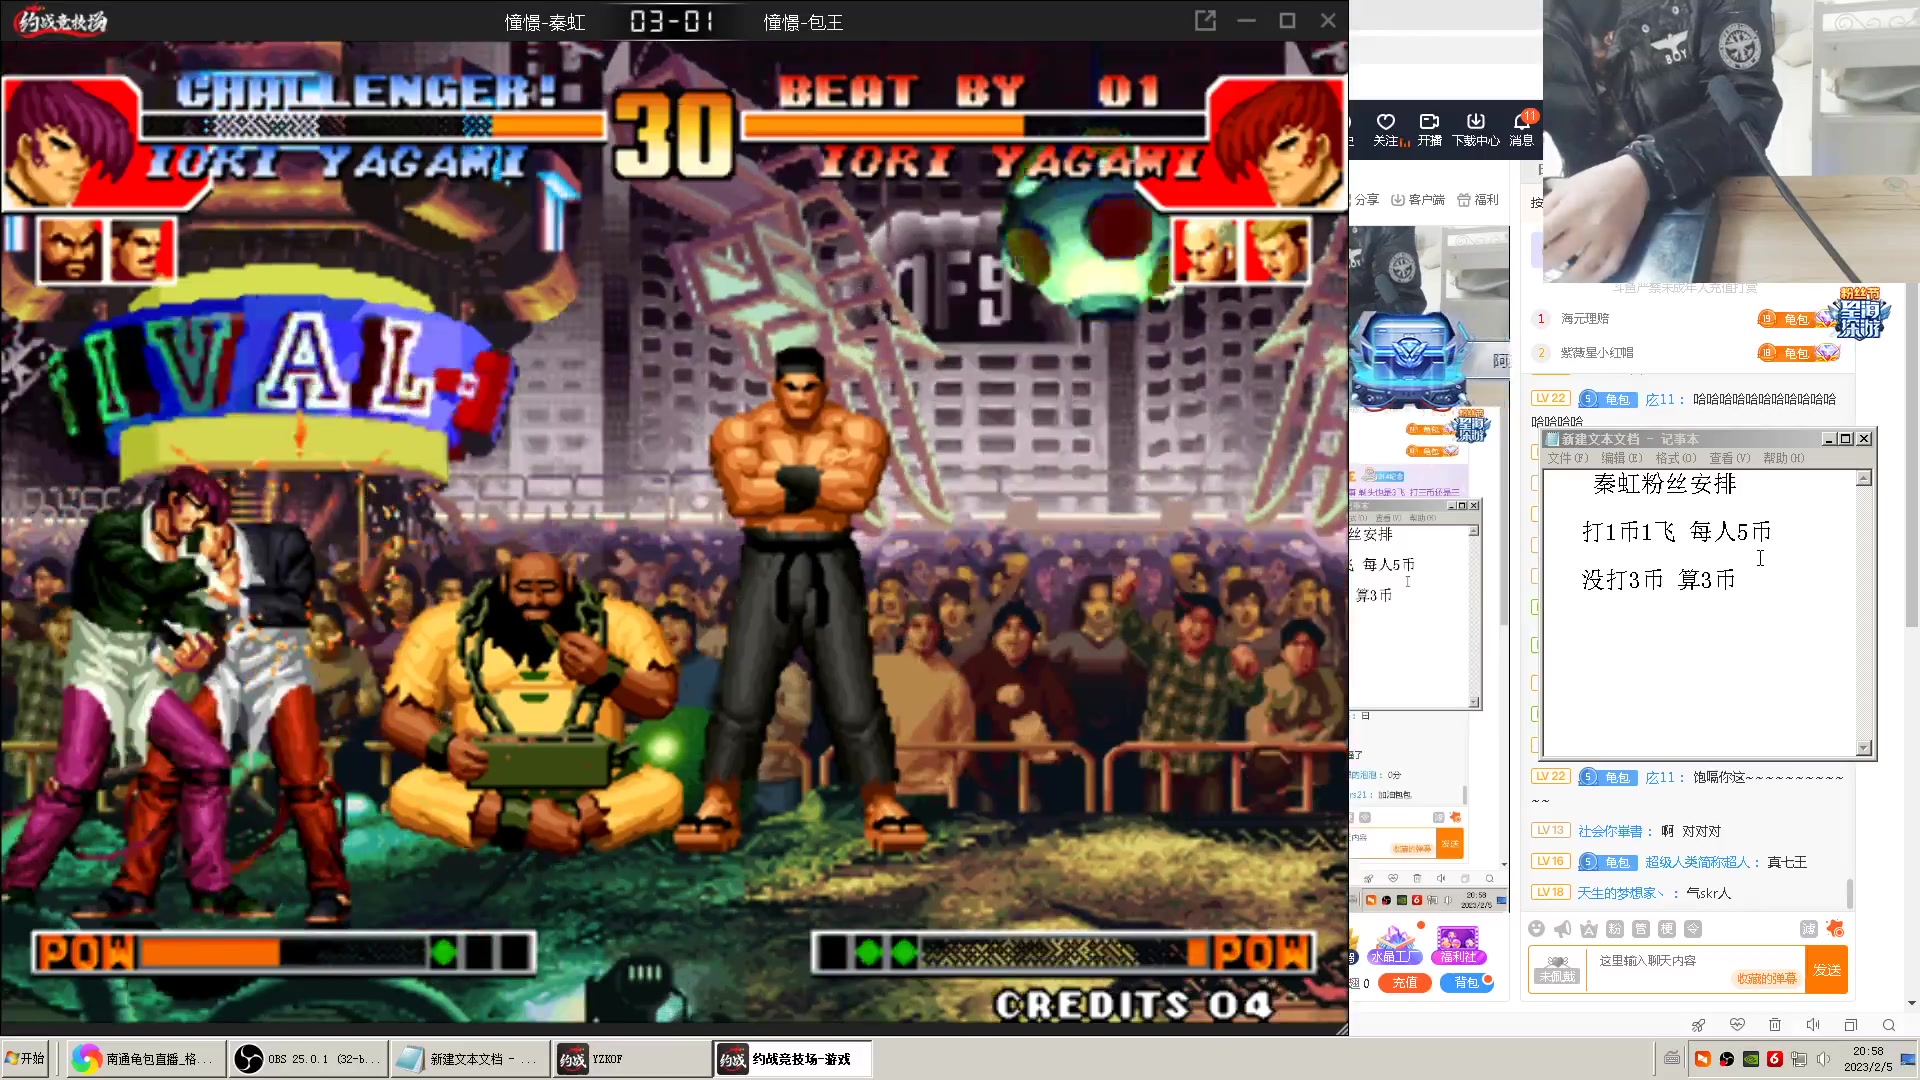
Task: Click the Notepad scroll down arrow
Action: 1864,747
